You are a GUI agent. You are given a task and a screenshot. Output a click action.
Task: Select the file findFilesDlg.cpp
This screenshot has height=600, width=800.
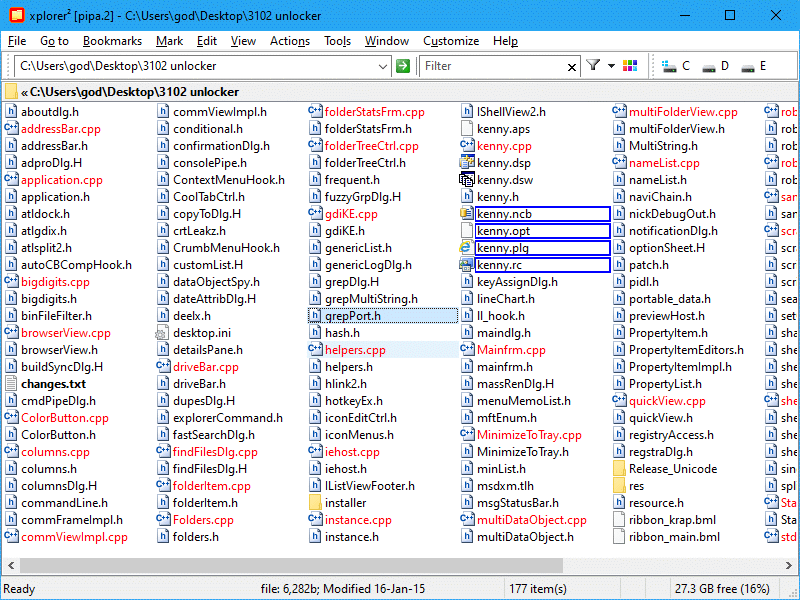tap(215, 452)
